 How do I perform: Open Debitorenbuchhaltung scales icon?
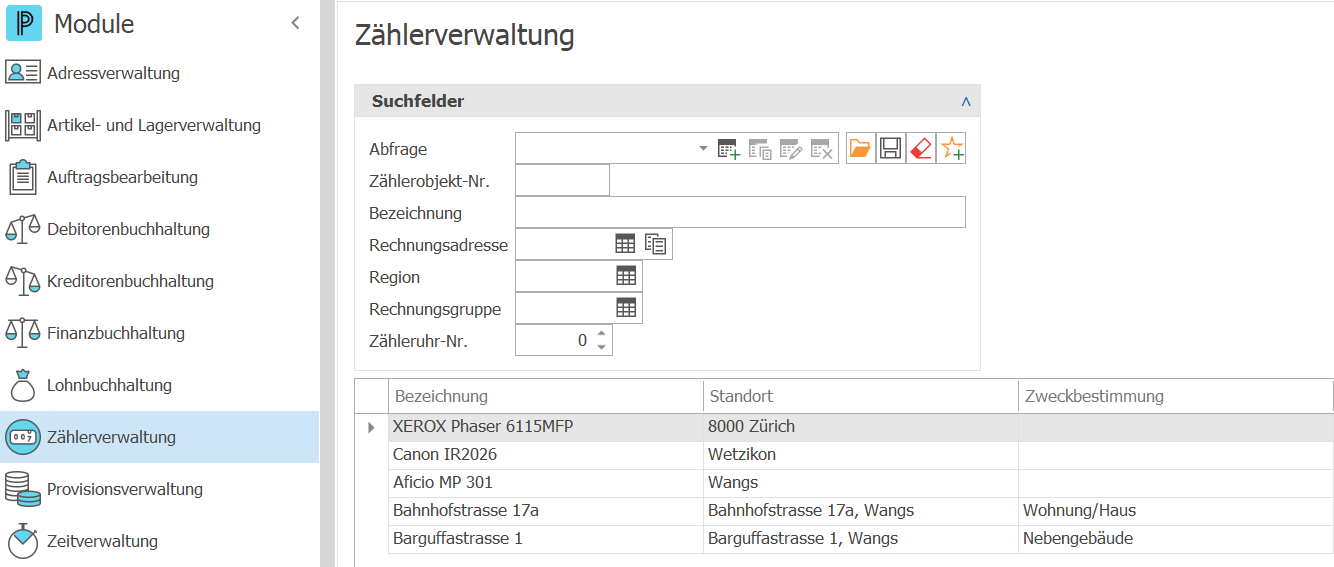(23, 229)
